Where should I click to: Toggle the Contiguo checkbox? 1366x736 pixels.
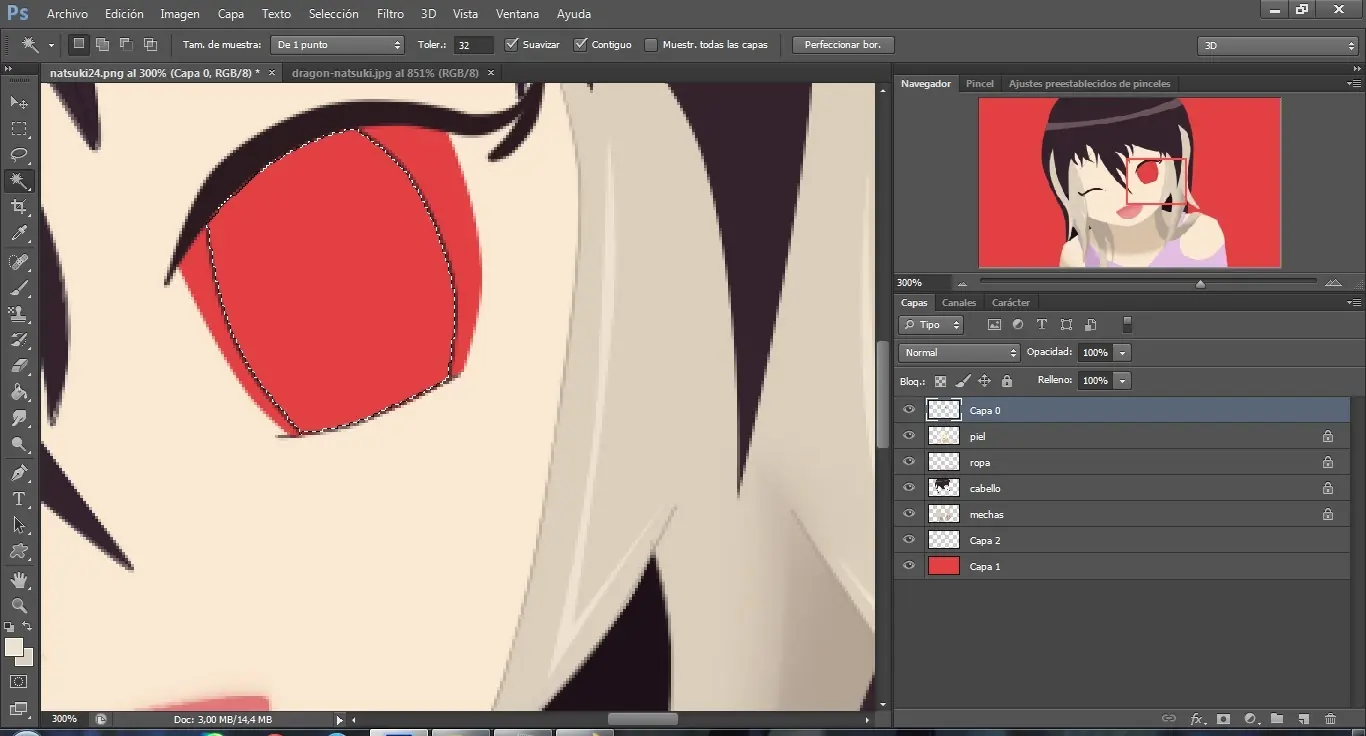pyautogui.click(x=580, y=45)
